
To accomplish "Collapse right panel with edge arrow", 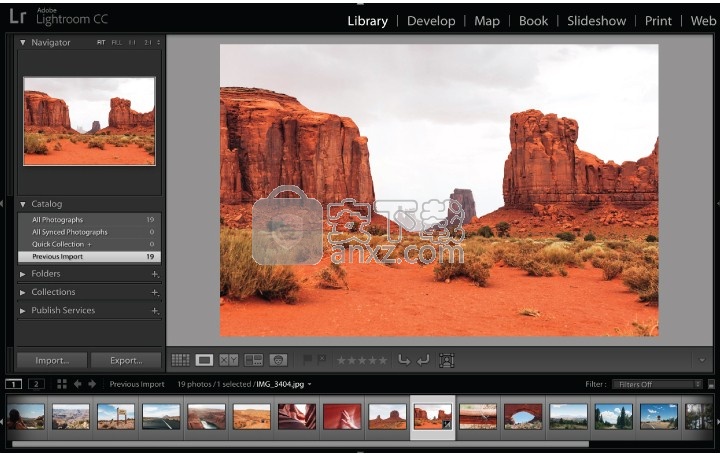I will point(718,202).
